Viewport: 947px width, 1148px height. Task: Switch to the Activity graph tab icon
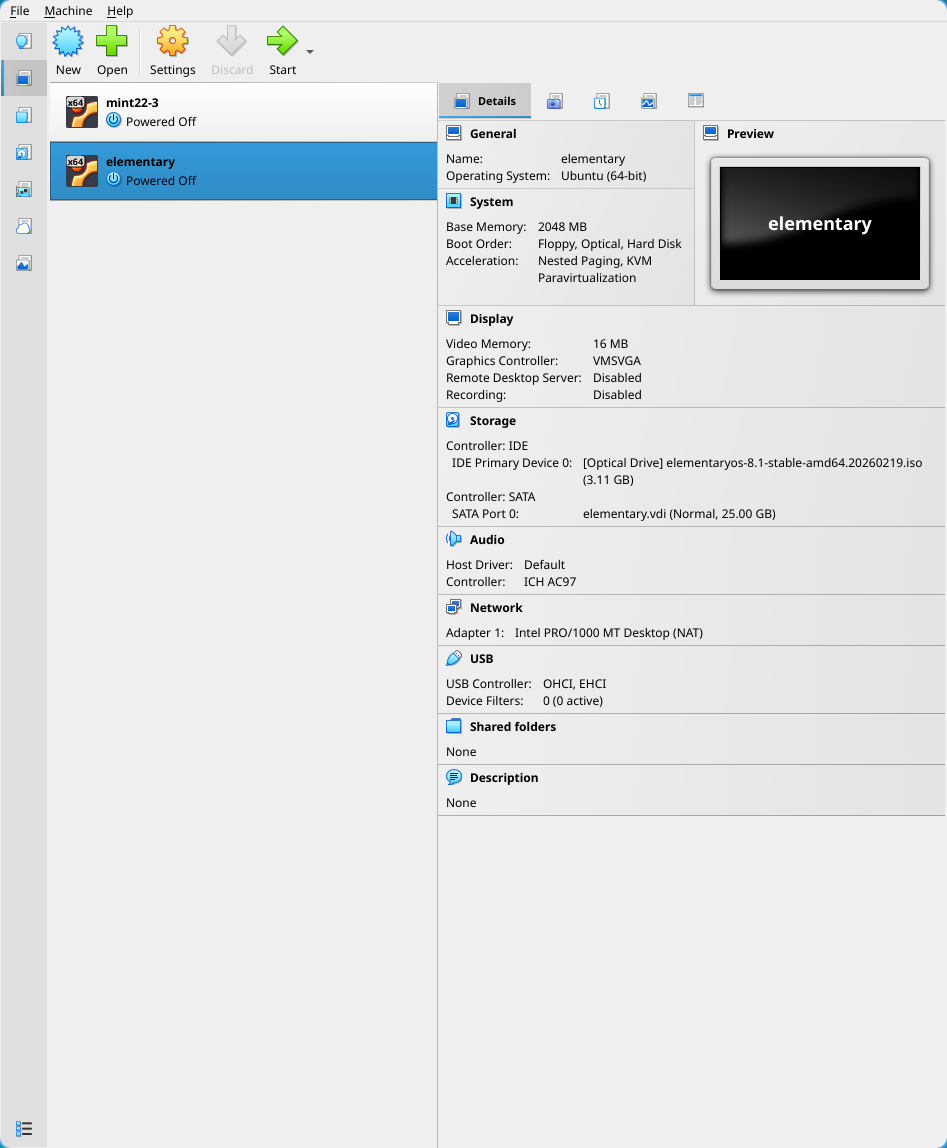pos(648,101)
